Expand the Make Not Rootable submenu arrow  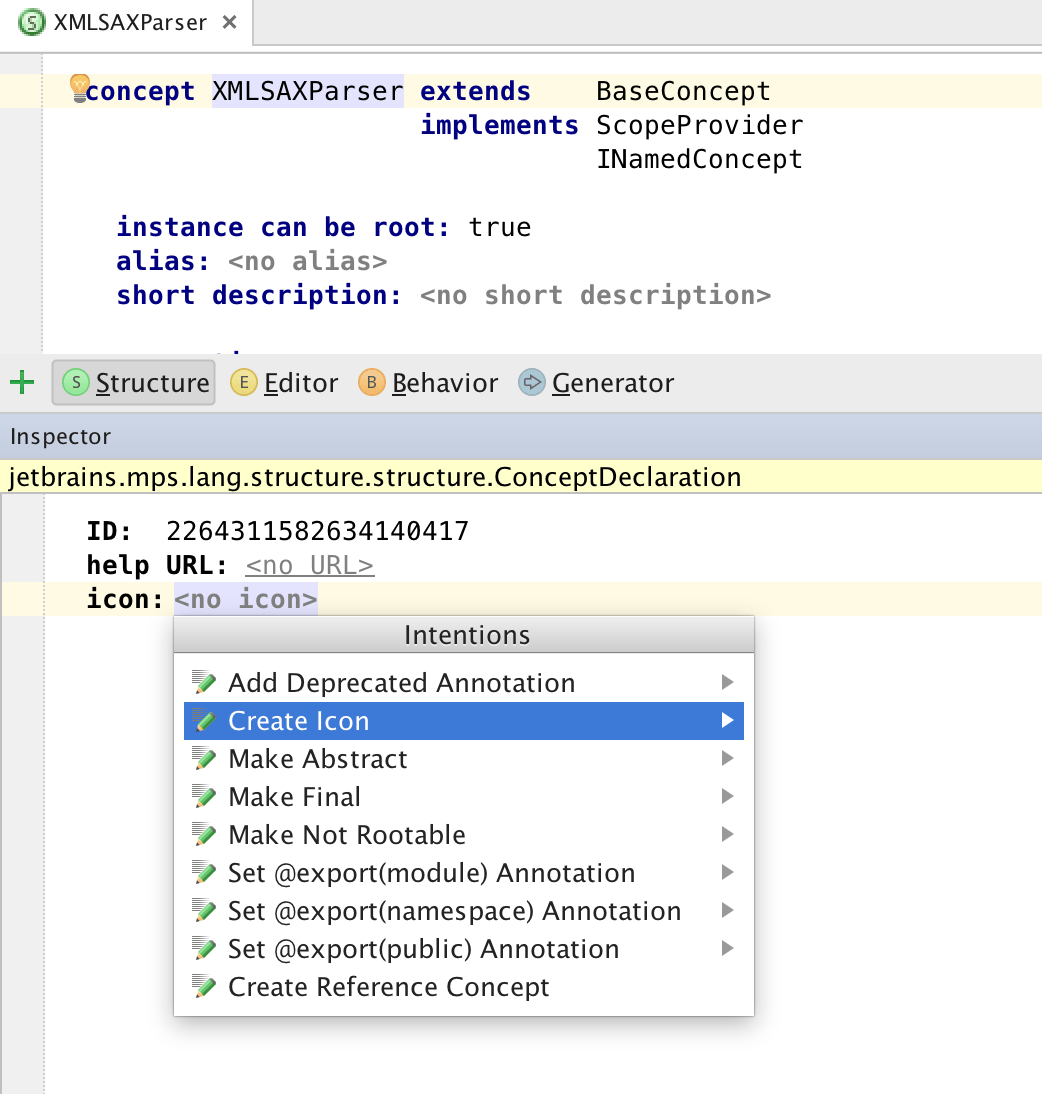point(727,835)
